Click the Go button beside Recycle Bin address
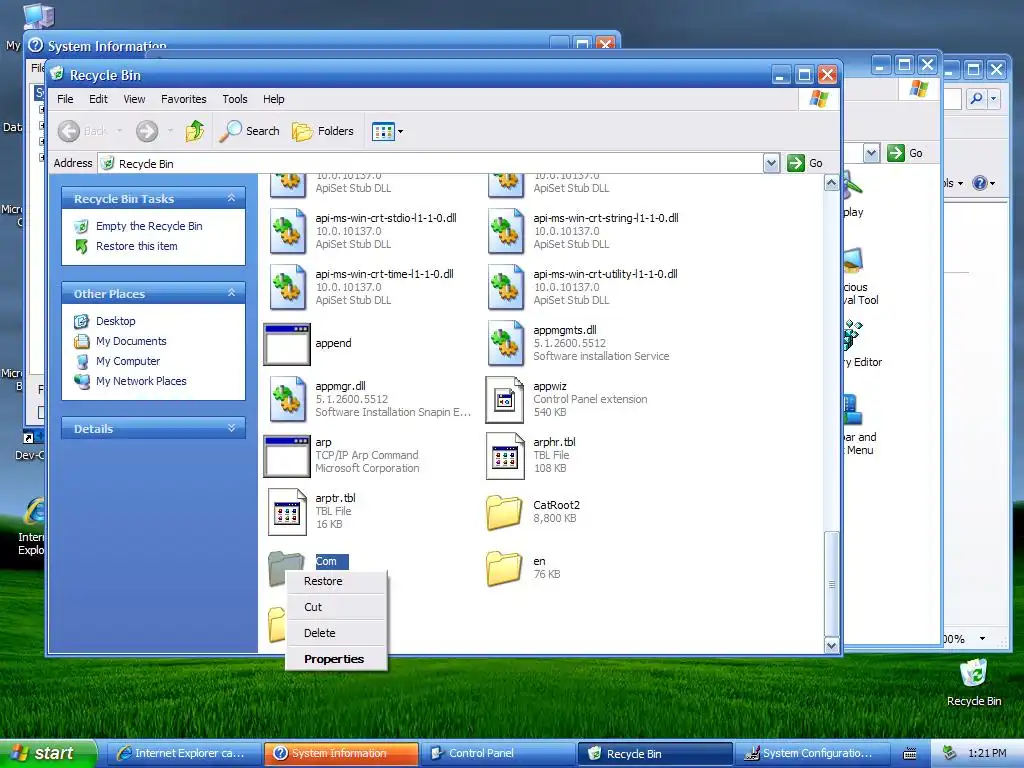Image resolution: width=1024 pixels, height=768 pixels. 805,163
